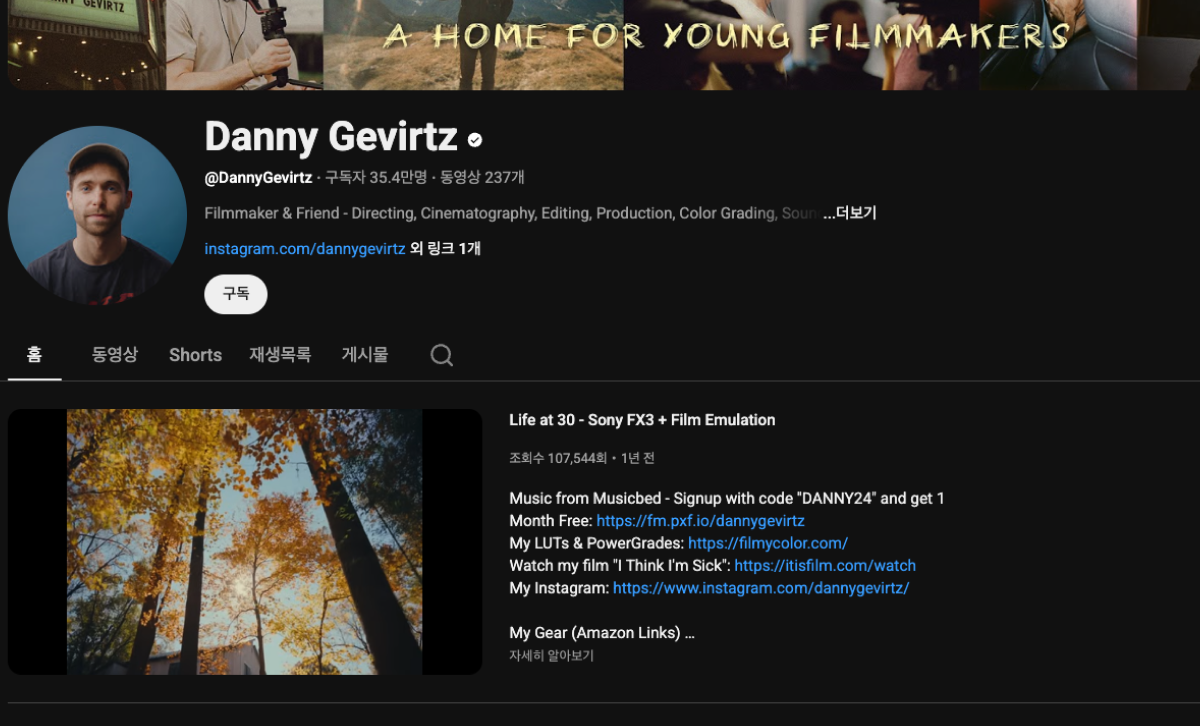The width and height of the screenshot is (1200, 726).
Task: Open the Shorts tab
Action: (195, 355)
